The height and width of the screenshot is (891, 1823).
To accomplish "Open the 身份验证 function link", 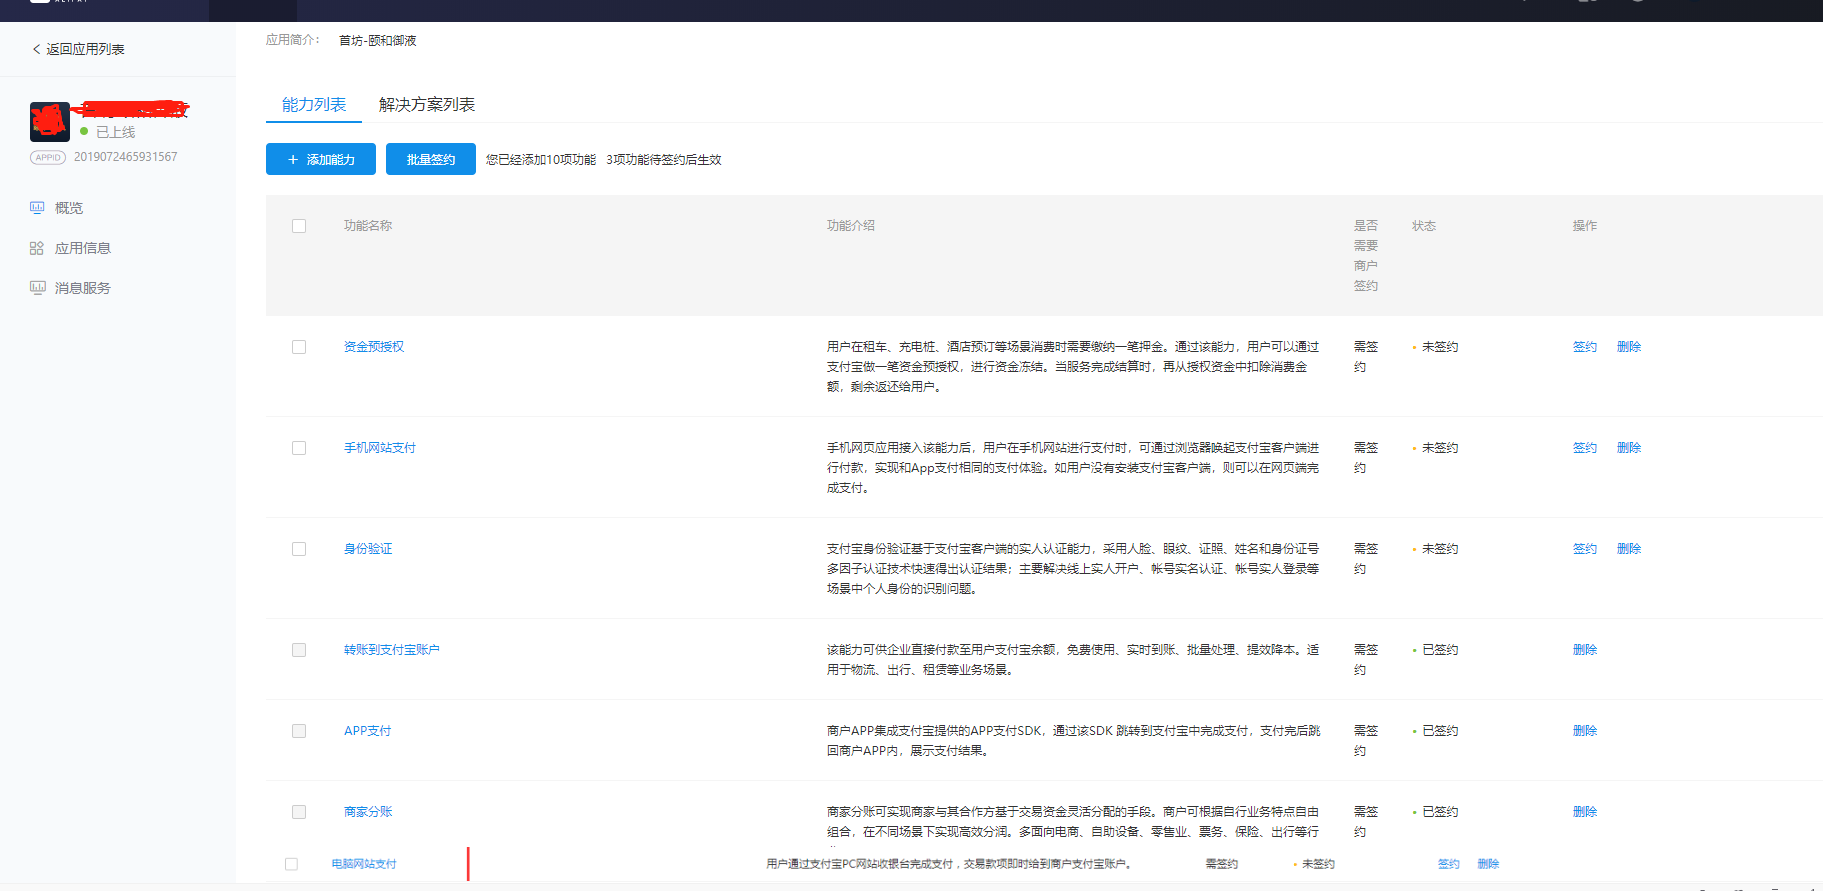I will point(368,549).
